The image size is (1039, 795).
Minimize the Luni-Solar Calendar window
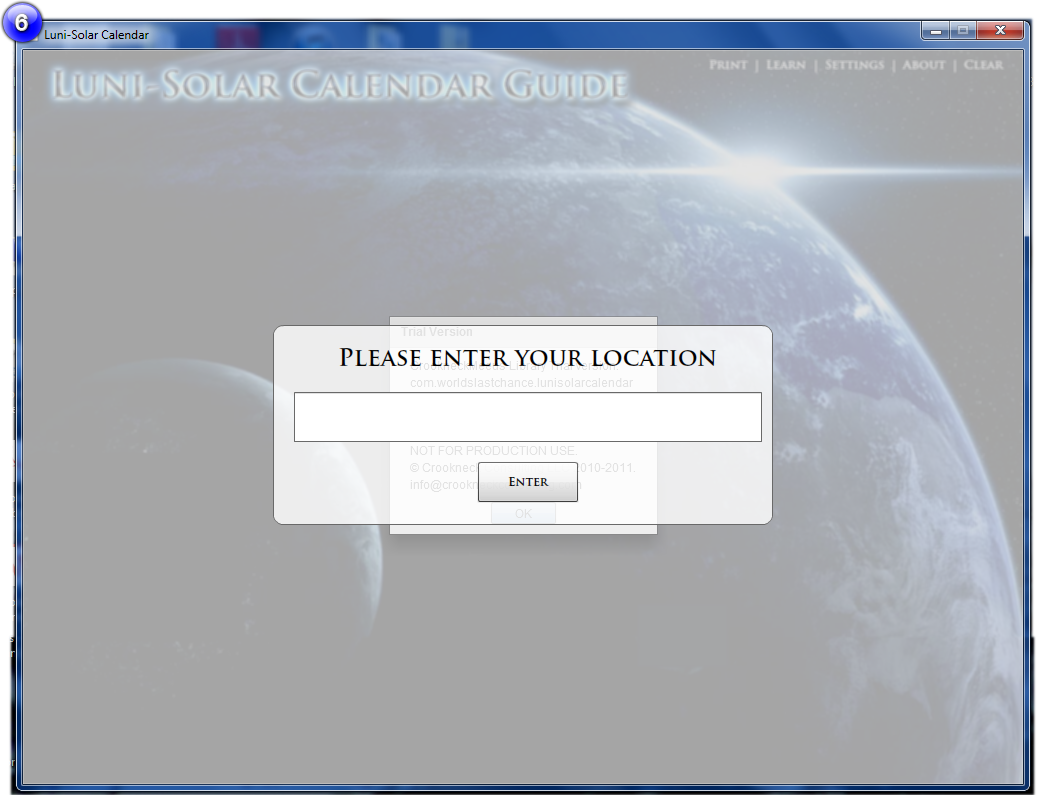[936, 30]
